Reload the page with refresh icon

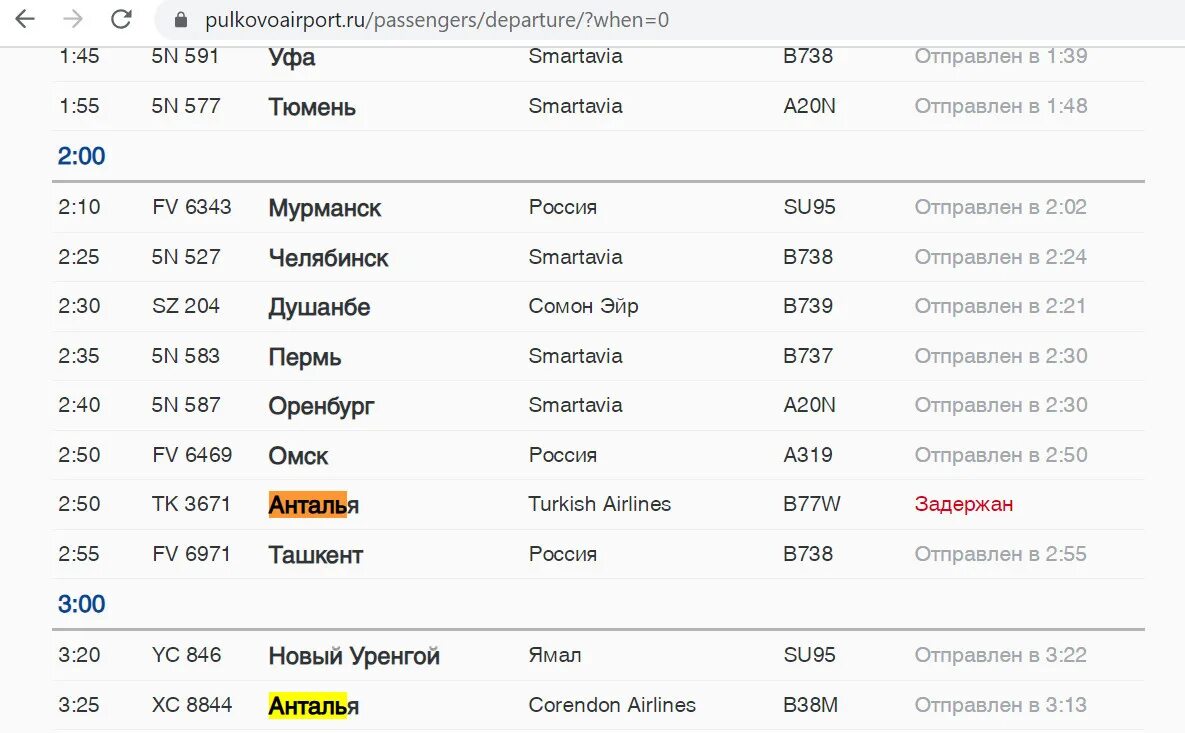tap(122, 19)
